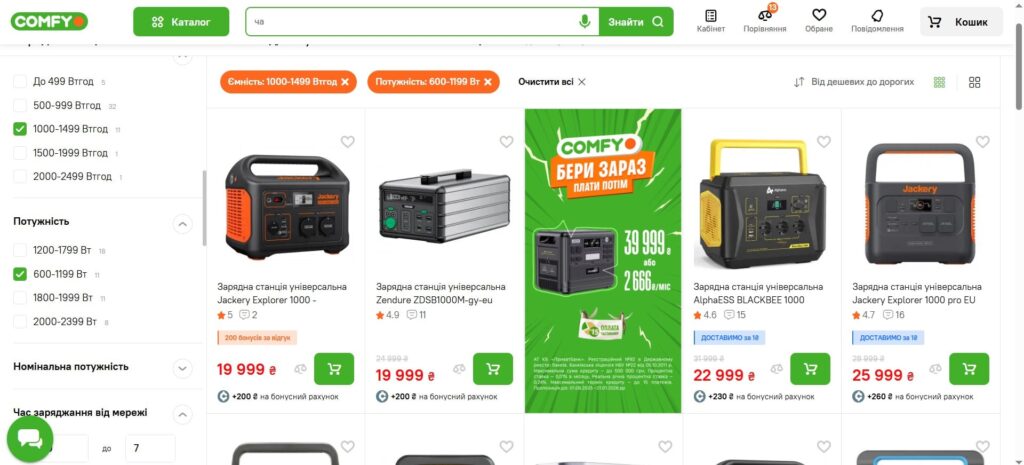Click the search input field

coord(411,22)
